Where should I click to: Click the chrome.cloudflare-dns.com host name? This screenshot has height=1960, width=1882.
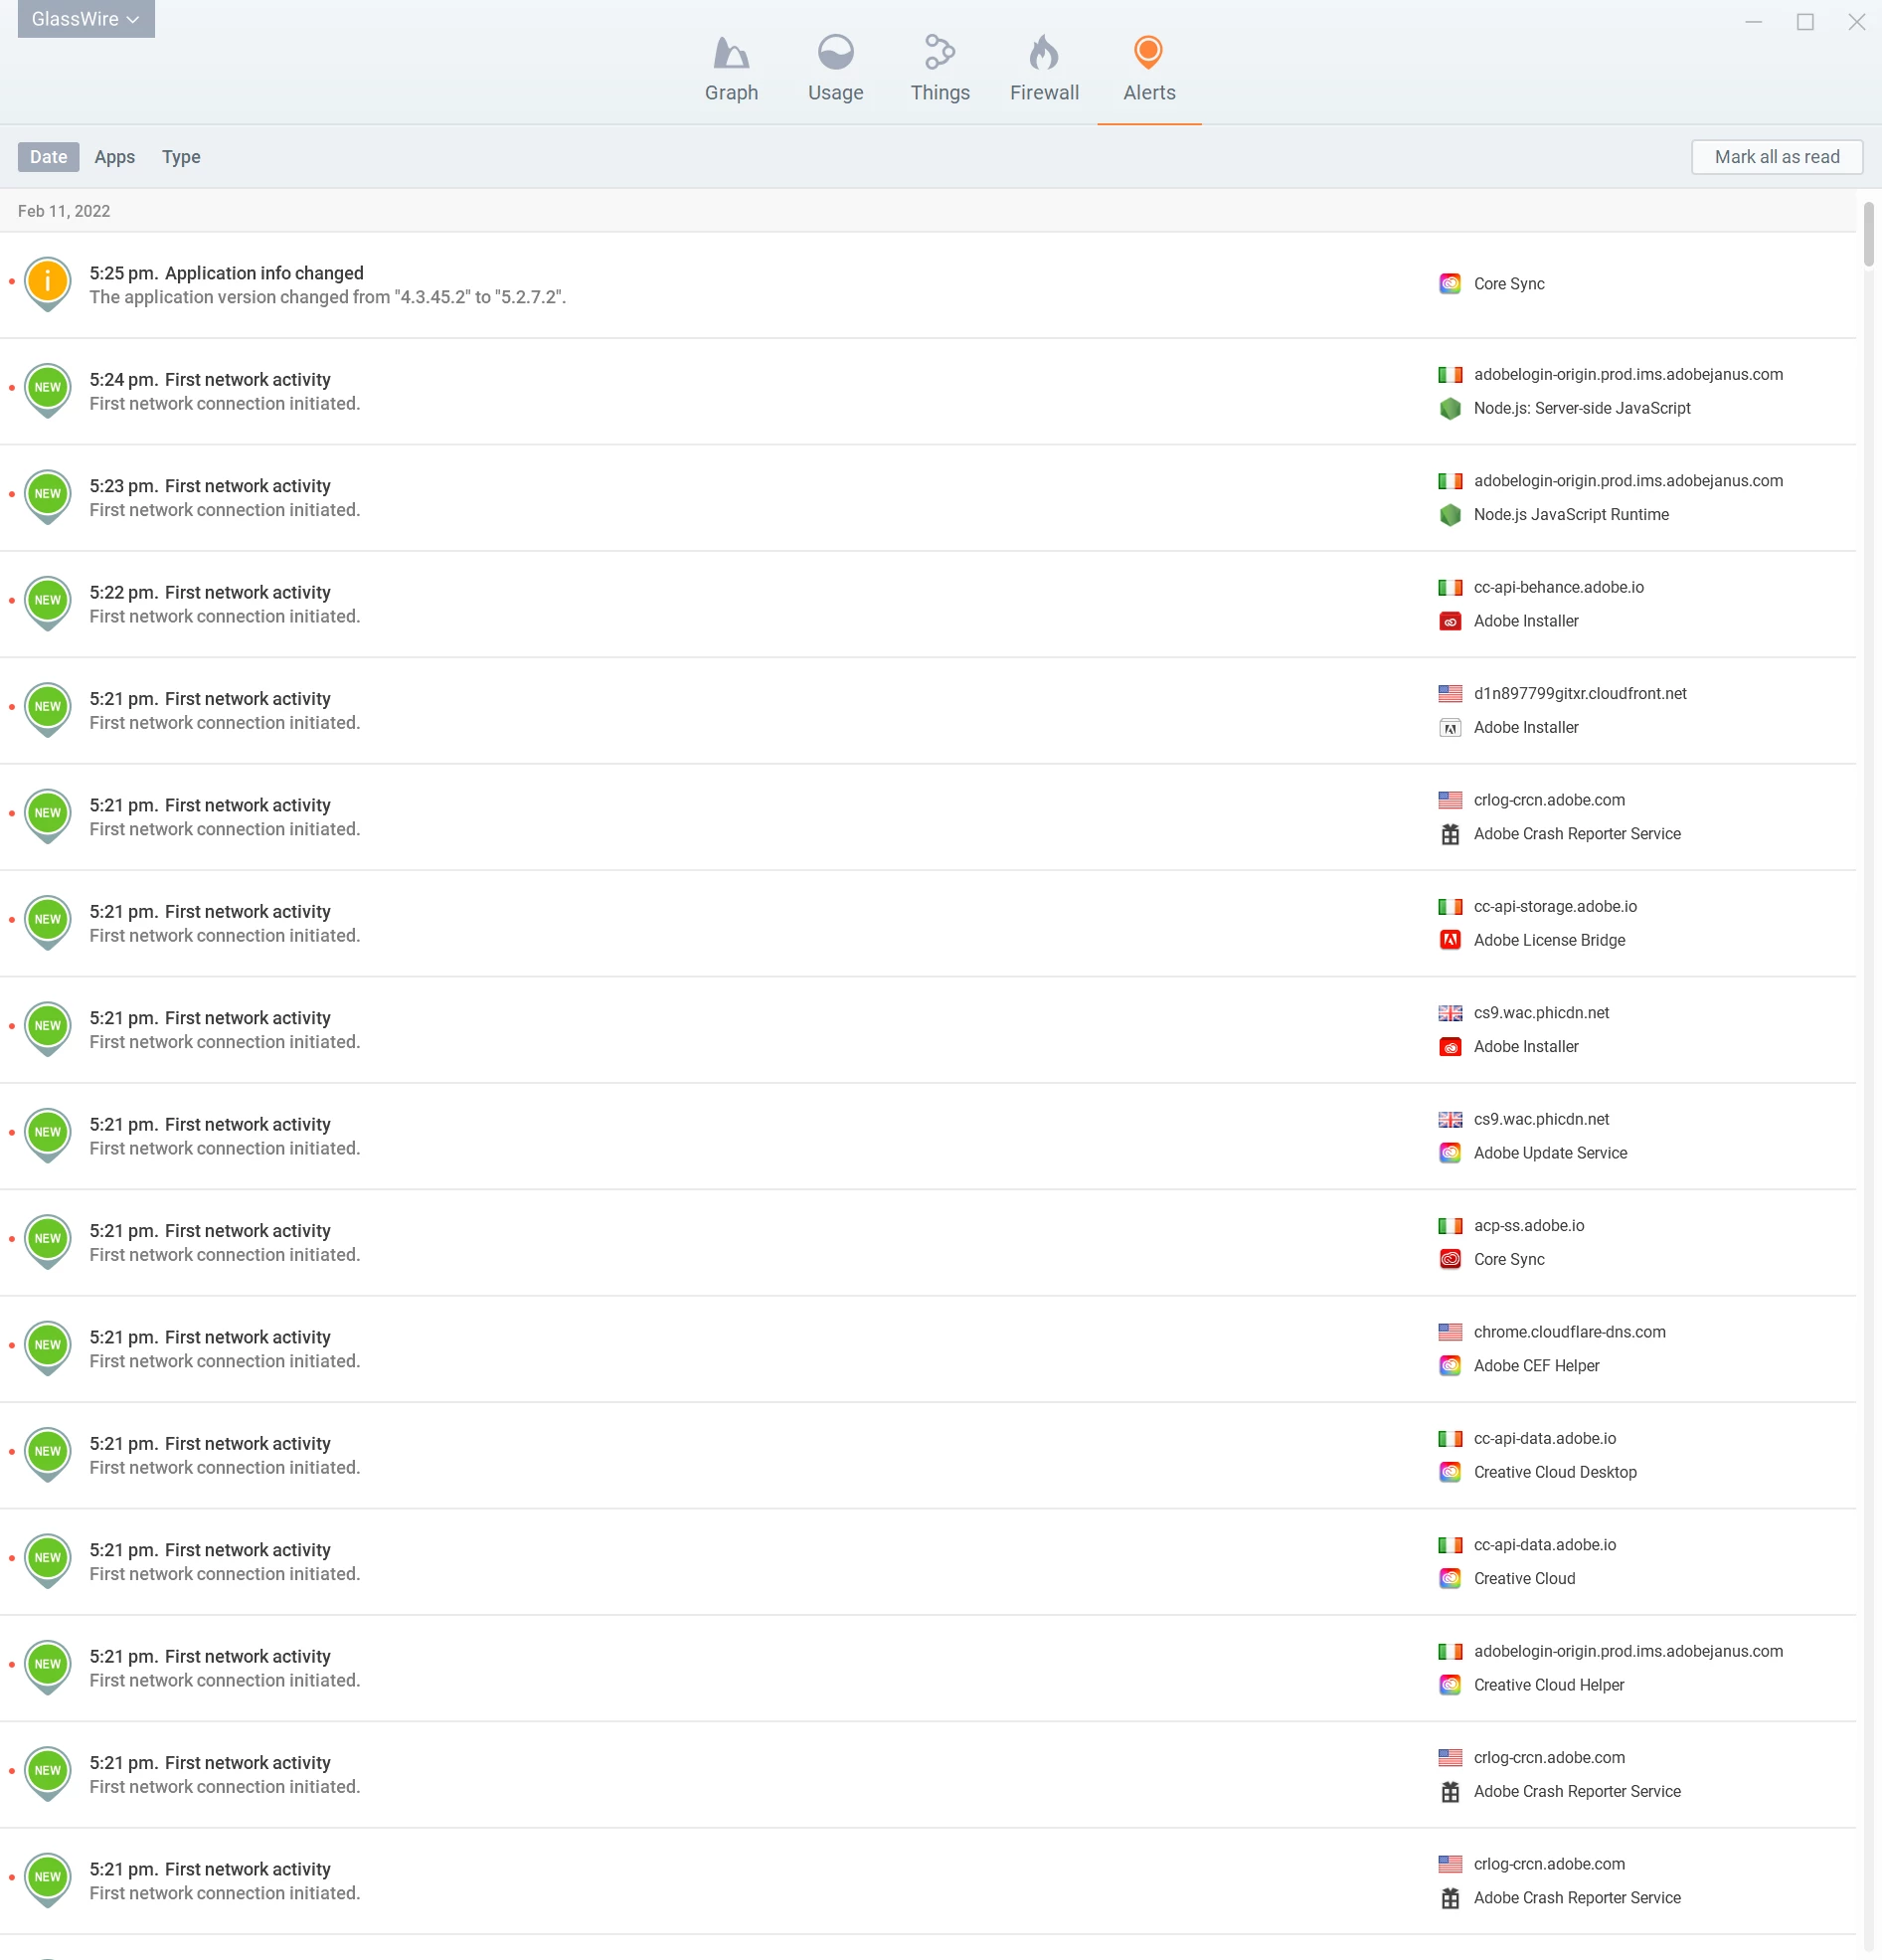pyautogui.click(x=1569, y=1332)
